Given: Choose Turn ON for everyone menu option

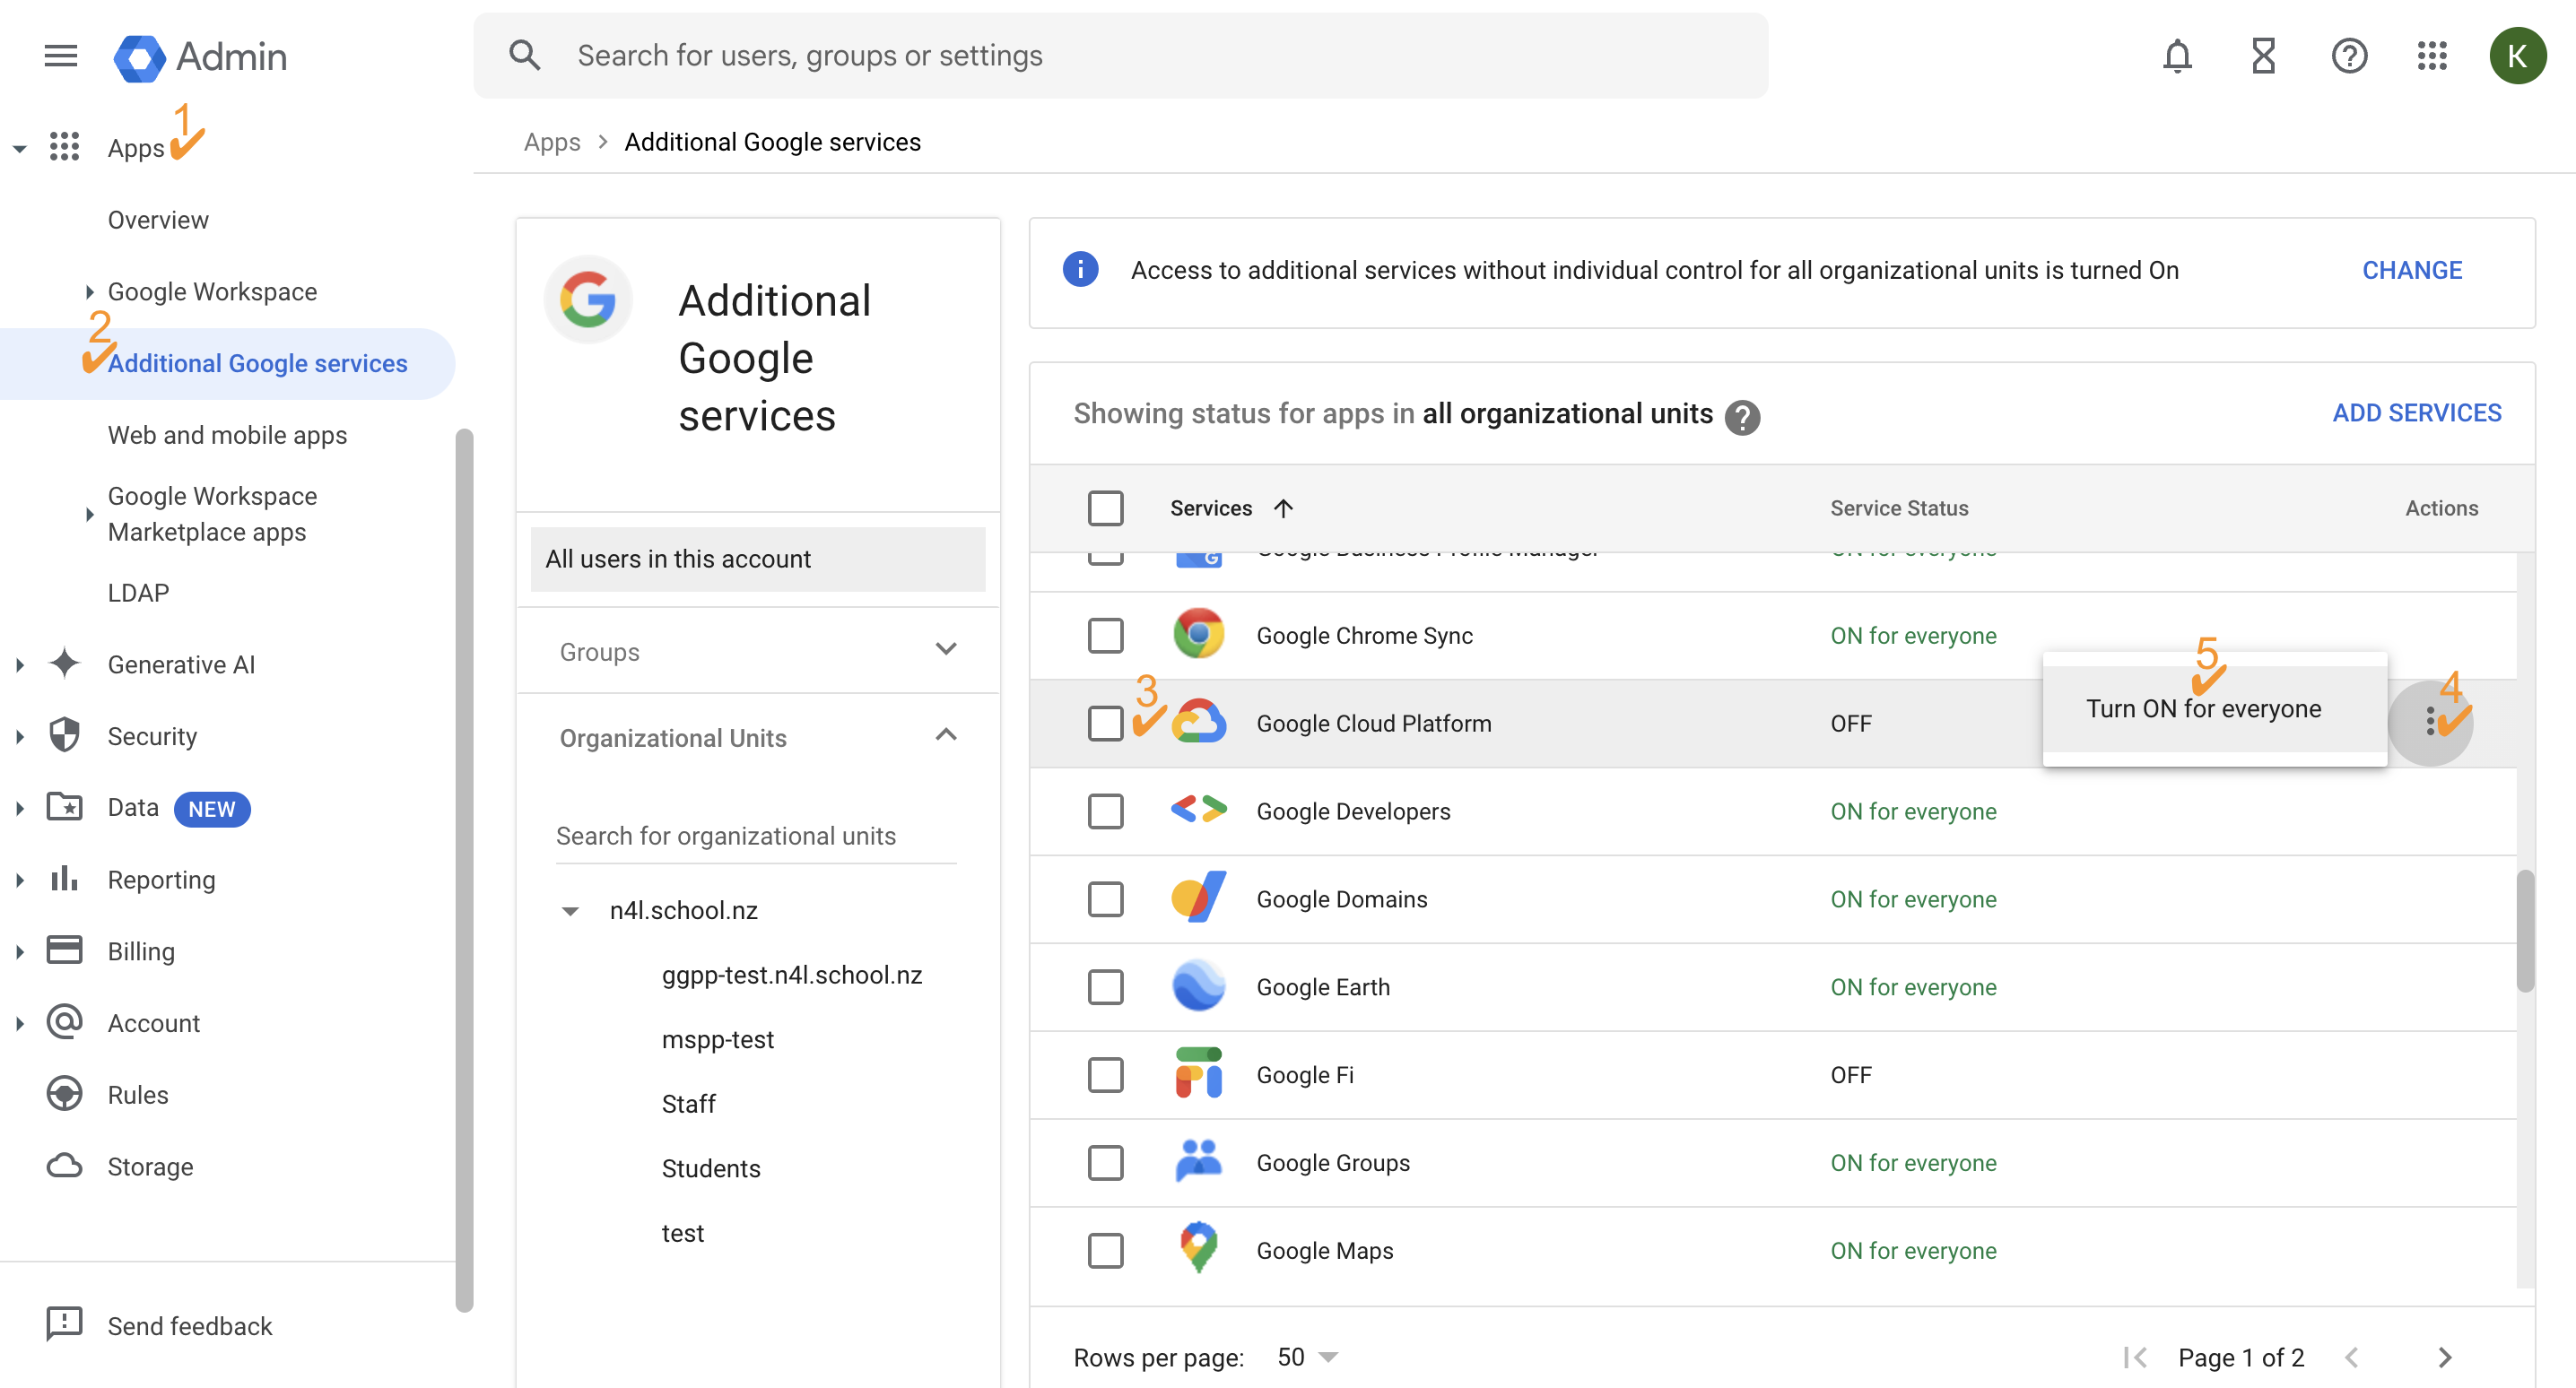Looking at the screenshot, I should tap(2204, 708).
